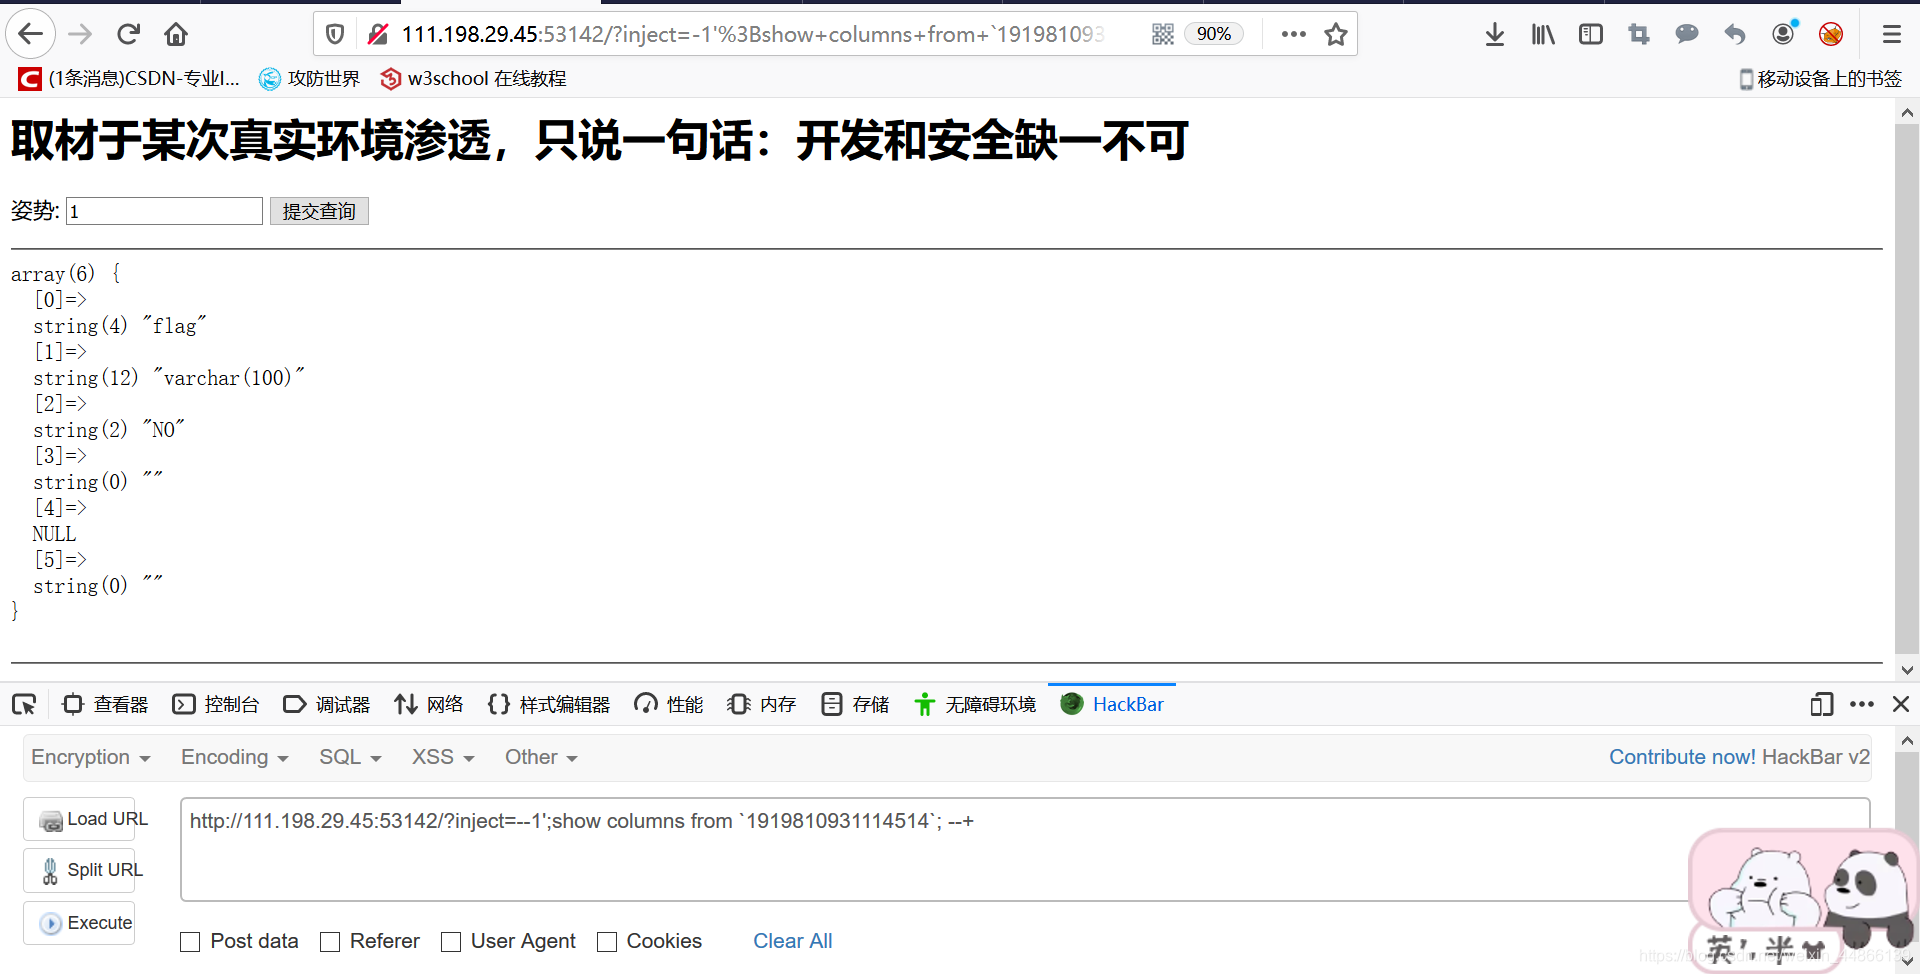Switch to the HackBar tab

1112,704
